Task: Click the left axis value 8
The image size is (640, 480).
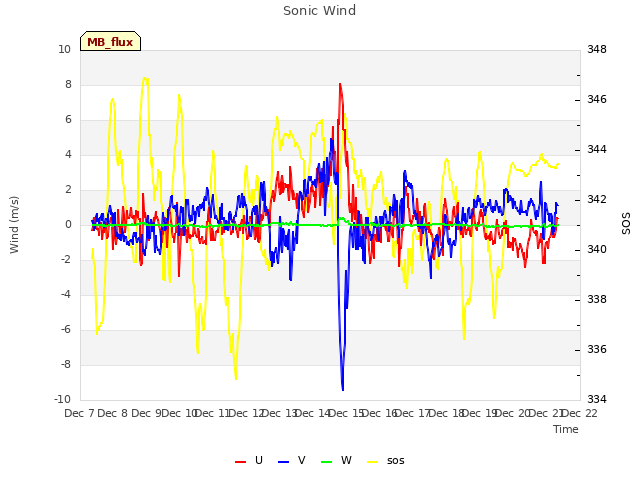Action: (68, 84)
